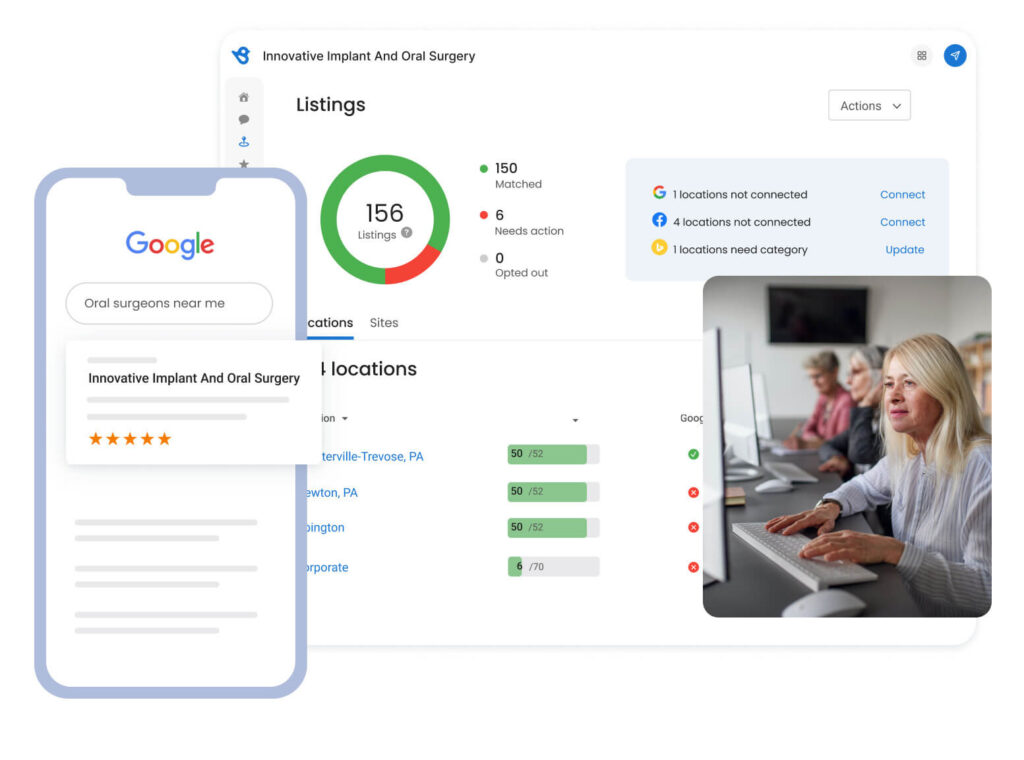Viewport: 1024px width, 760px height.
Task: Click the Google logo status icon
Action: pos(659,193)
